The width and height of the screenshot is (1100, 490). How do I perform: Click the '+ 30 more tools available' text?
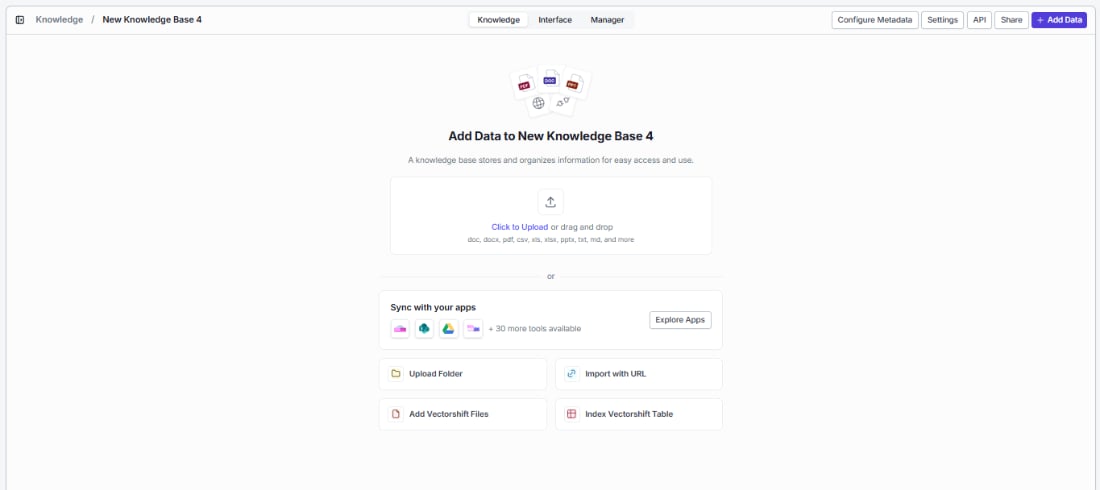click(535, 329)
